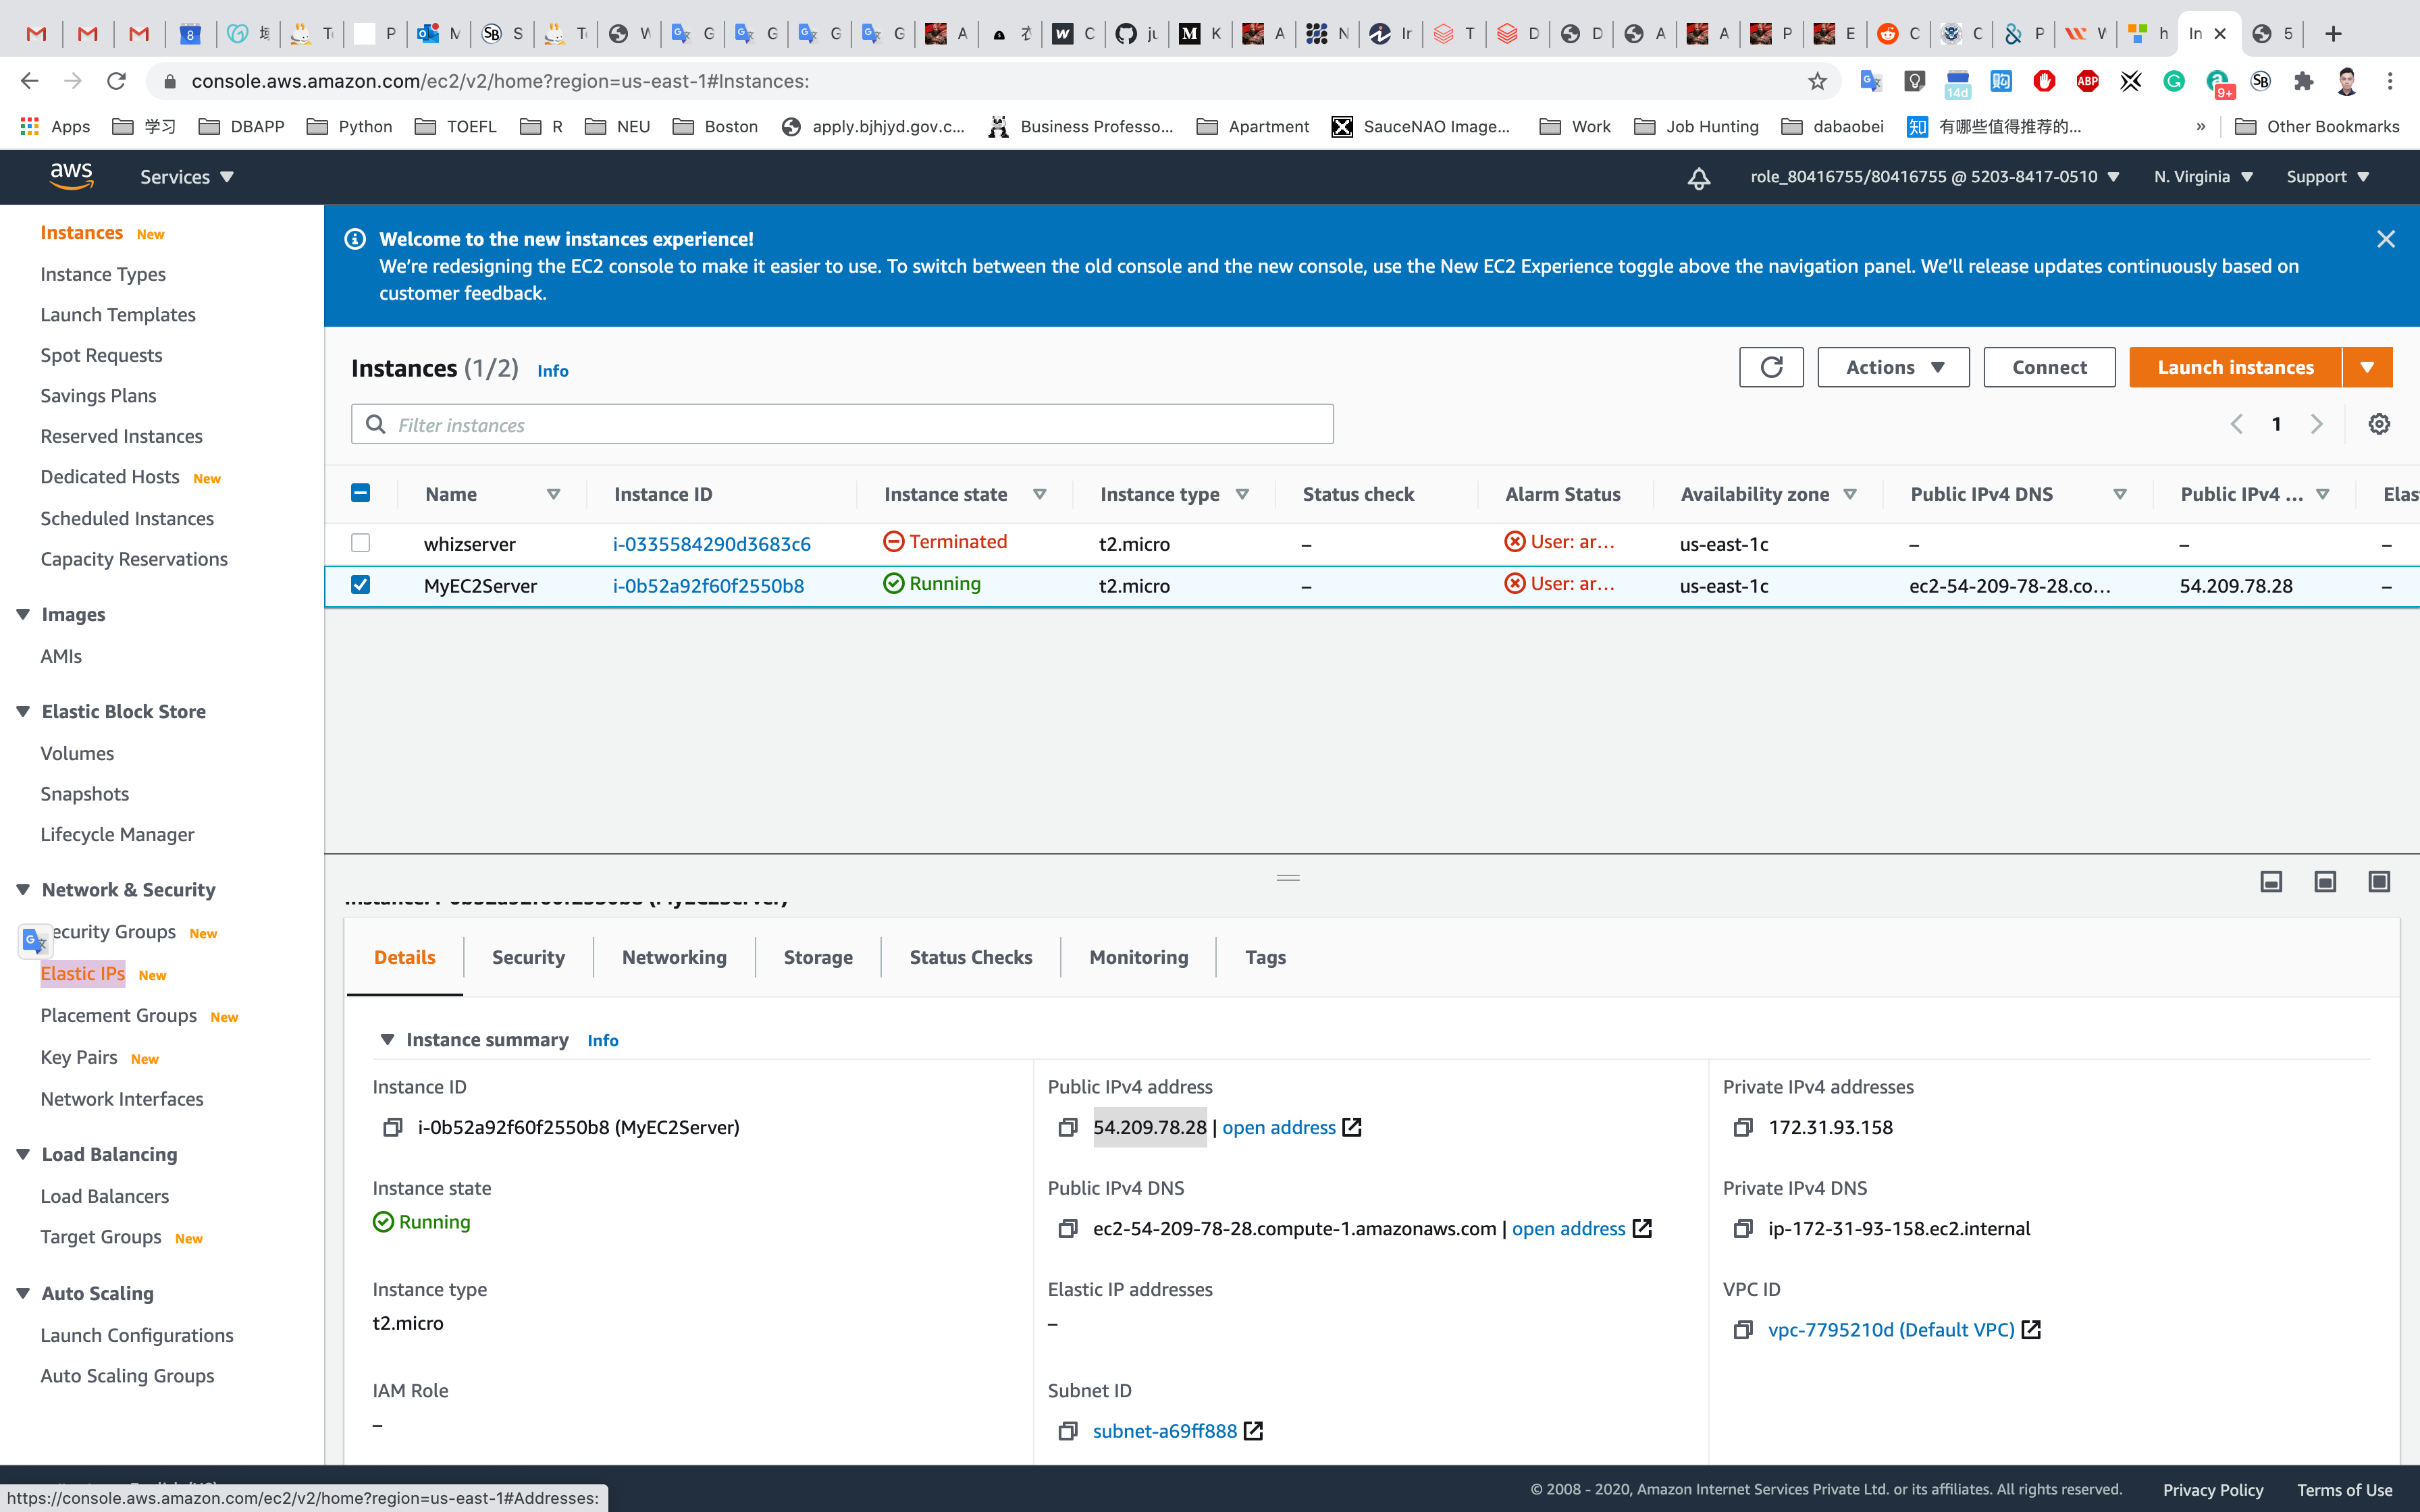Copy the Public IPv4 address icon
This screenshot has width=2420, height=1512.
(x=1067, y=1127)
